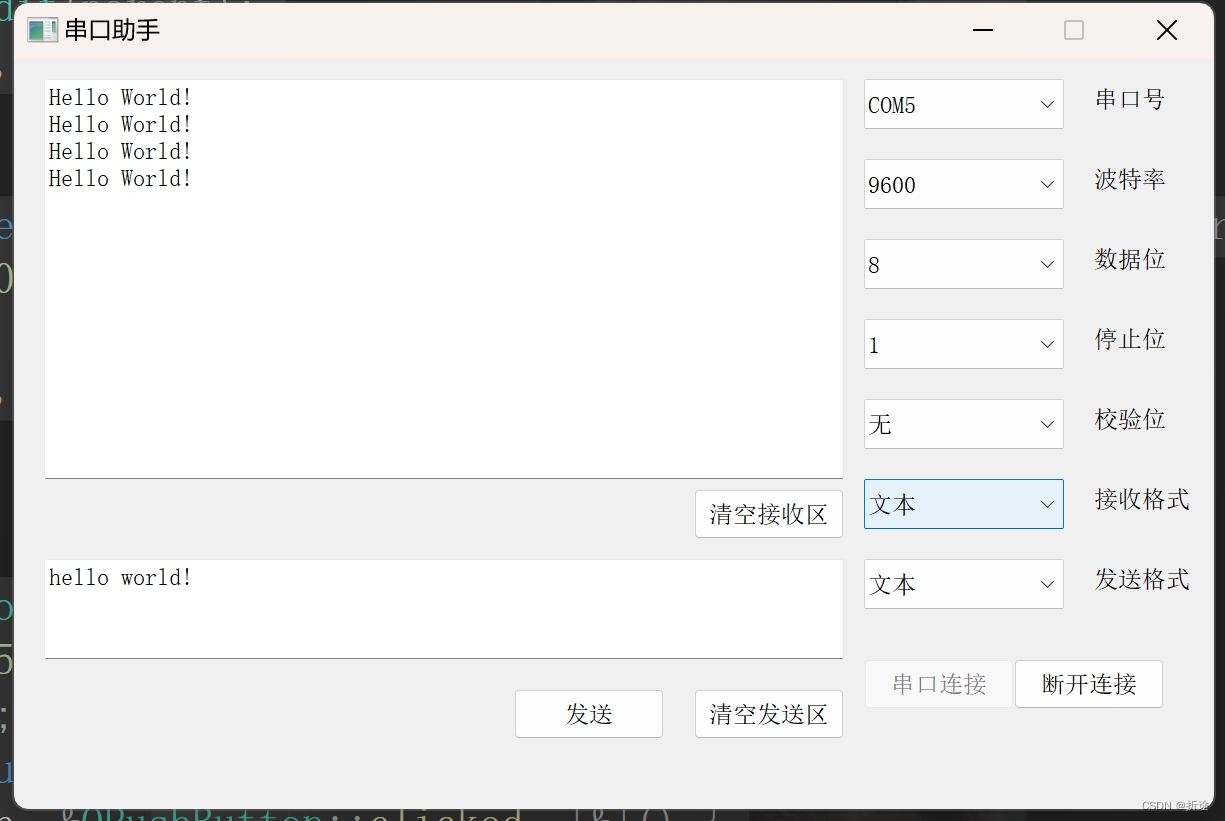Open the data bits dropdown showing 8
Image resolution: width=1225 pixels, height=821 pixels.
[x=962, y=264]
